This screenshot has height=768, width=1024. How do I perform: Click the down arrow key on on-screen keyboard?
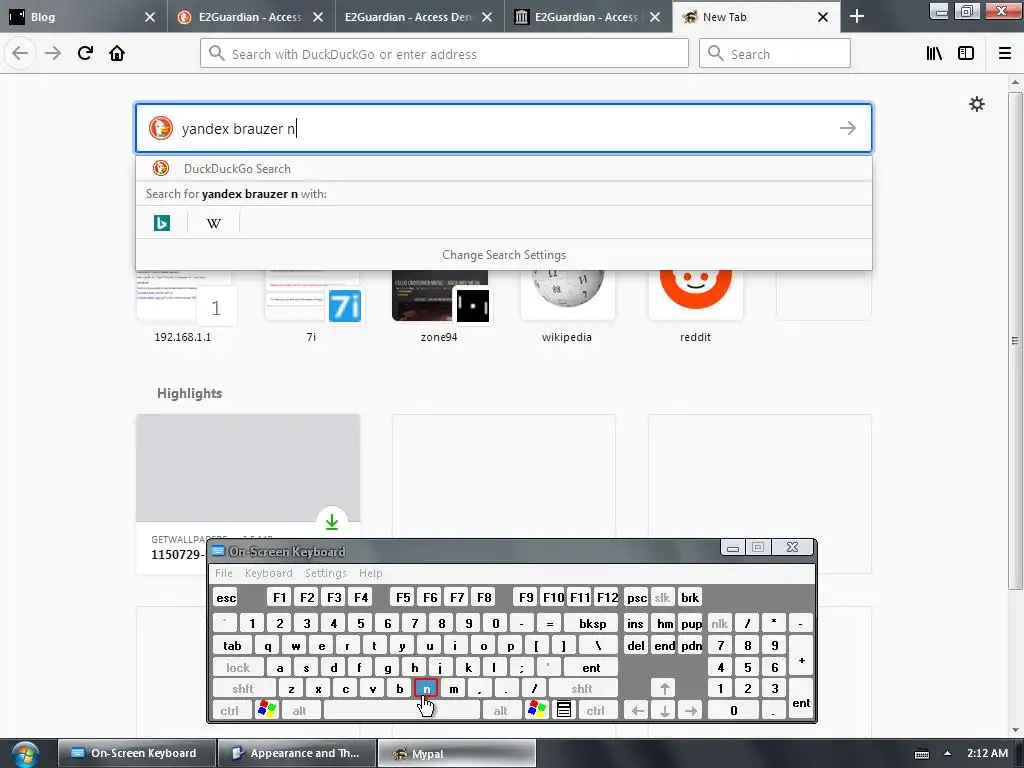click(664, 711)
